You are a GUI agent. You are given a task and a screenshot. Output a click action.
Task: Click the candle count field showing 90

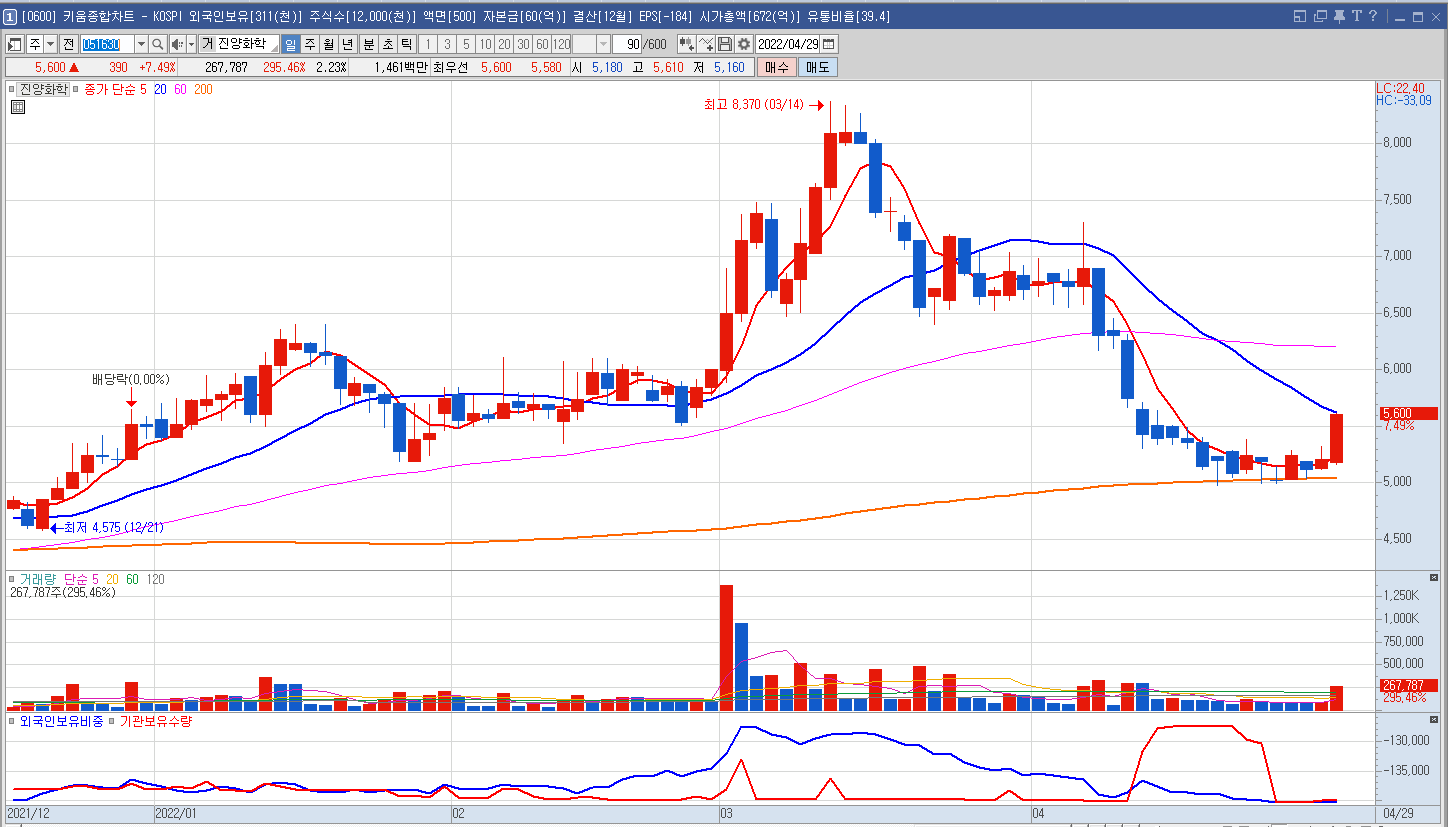626,44
